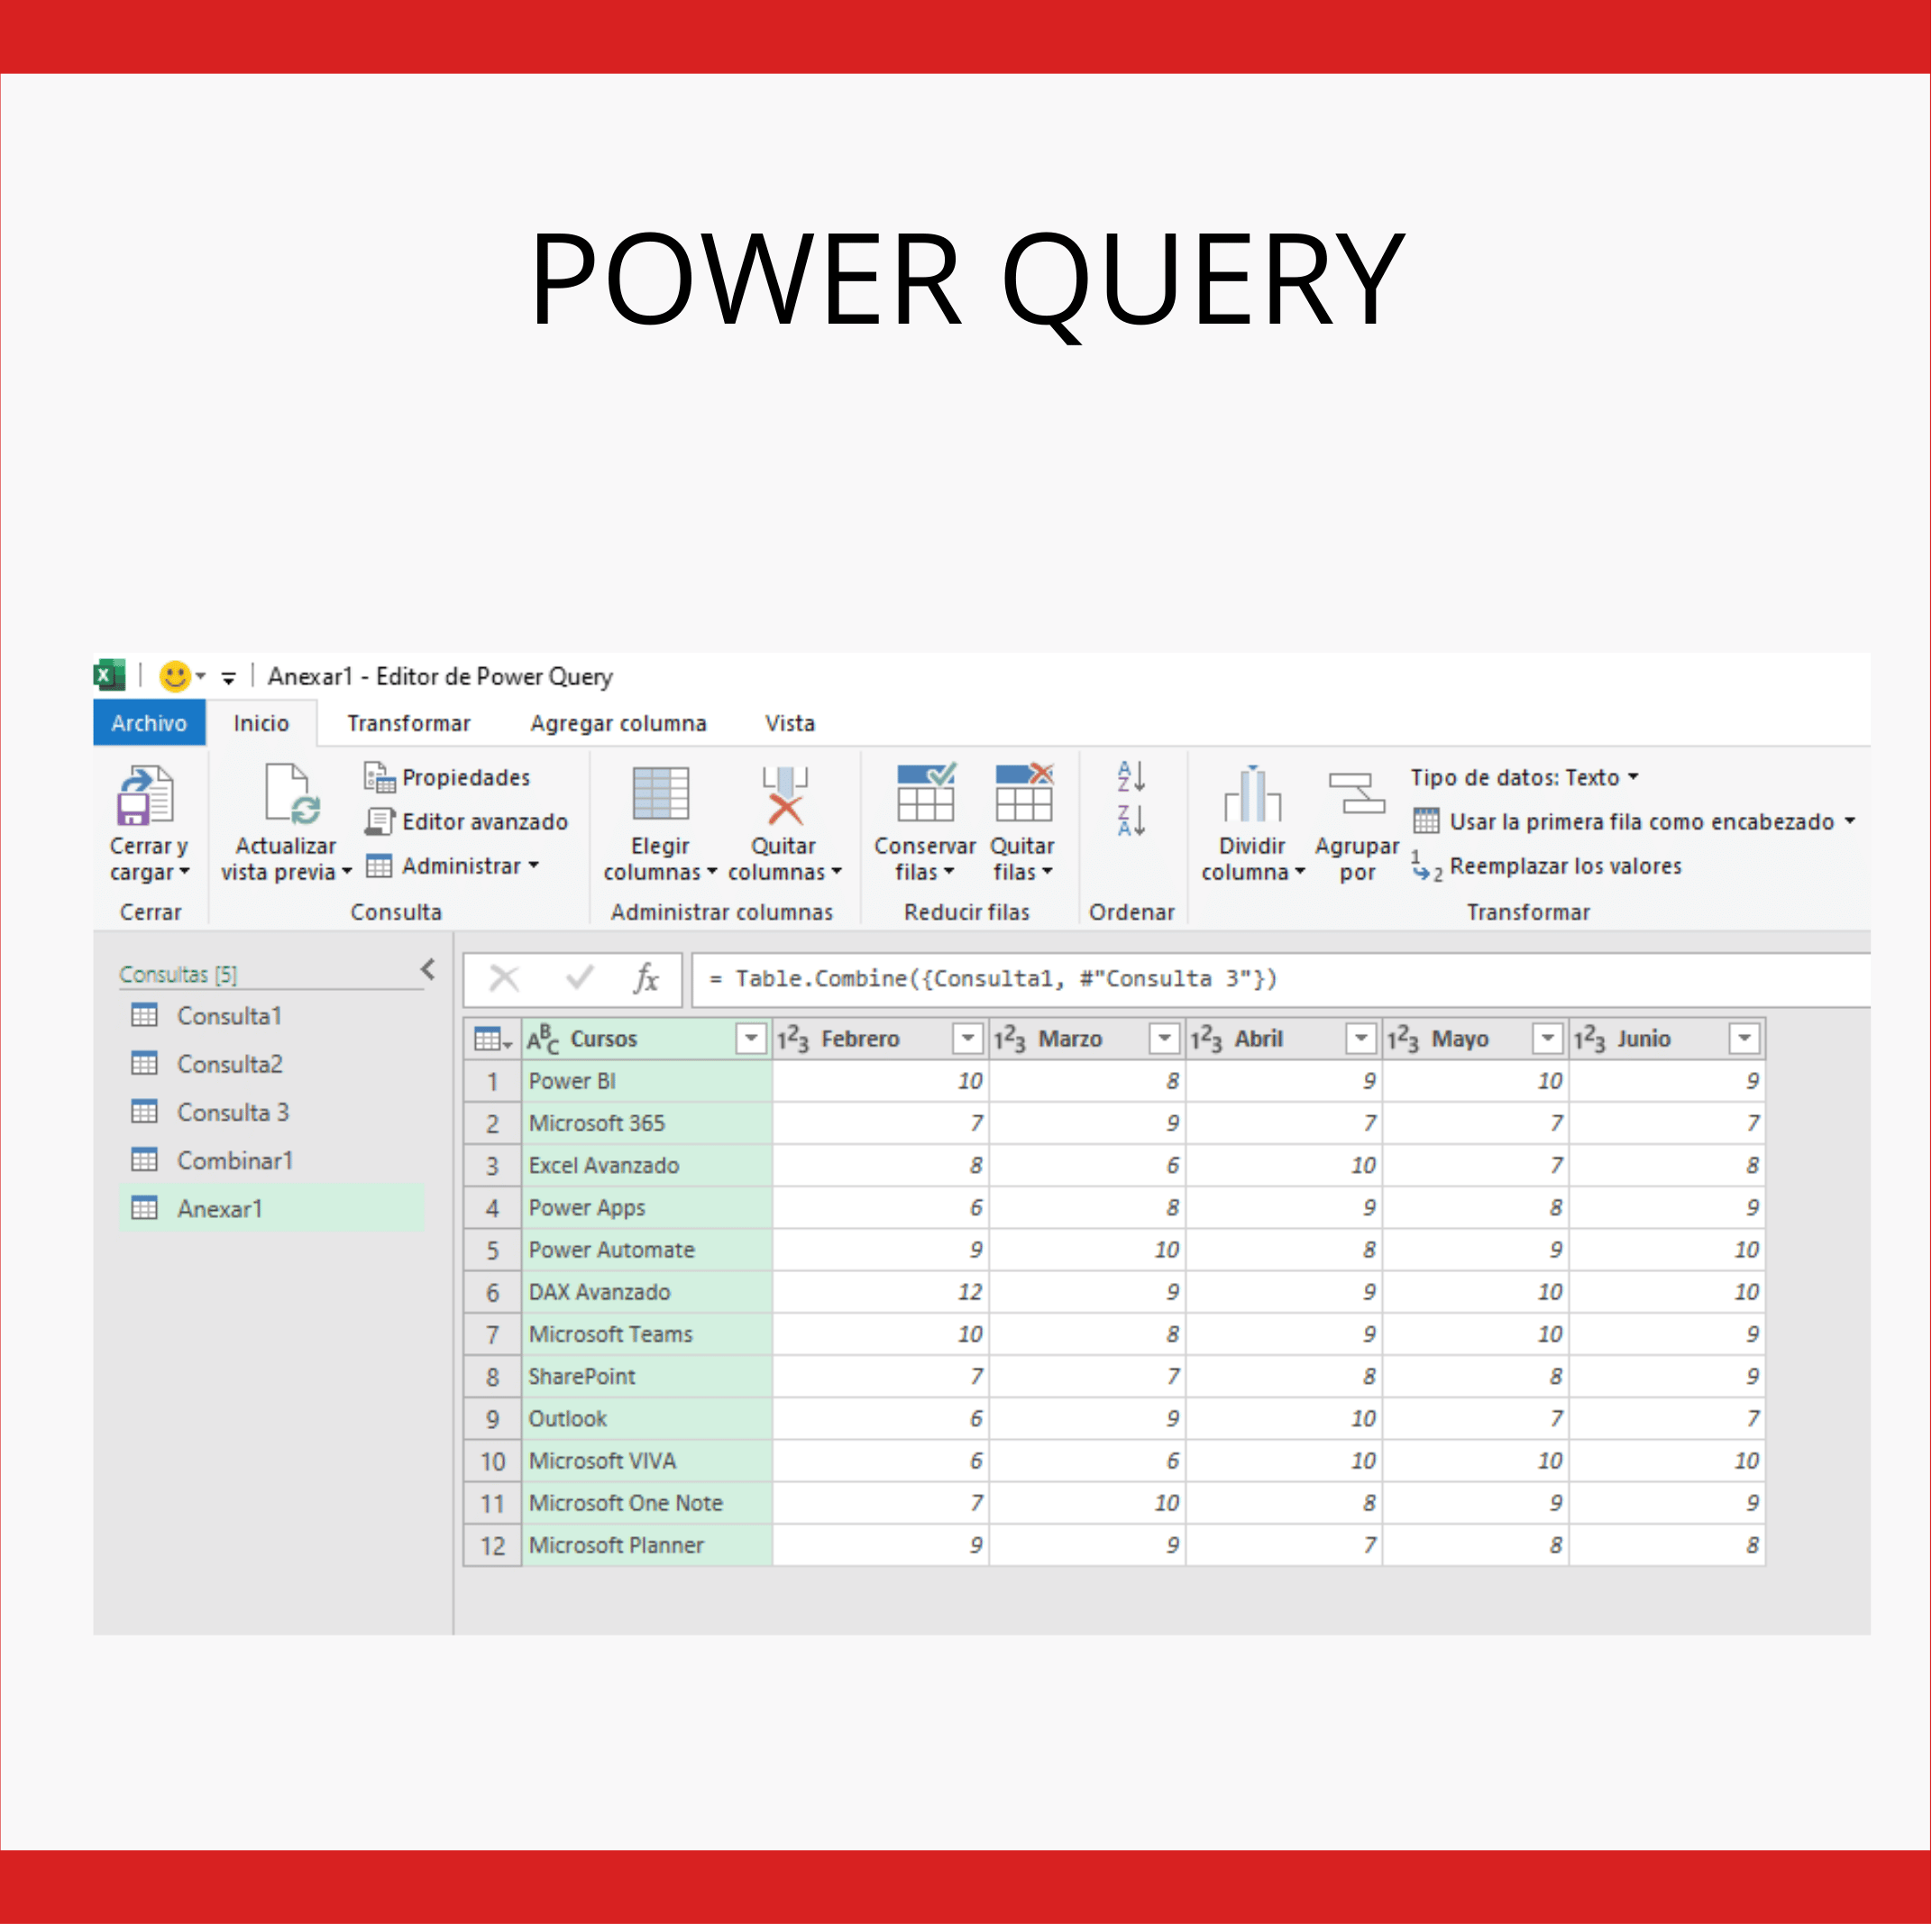
Task: Click the 123 type icon of Junio
Action: tap(1590, 1039)
